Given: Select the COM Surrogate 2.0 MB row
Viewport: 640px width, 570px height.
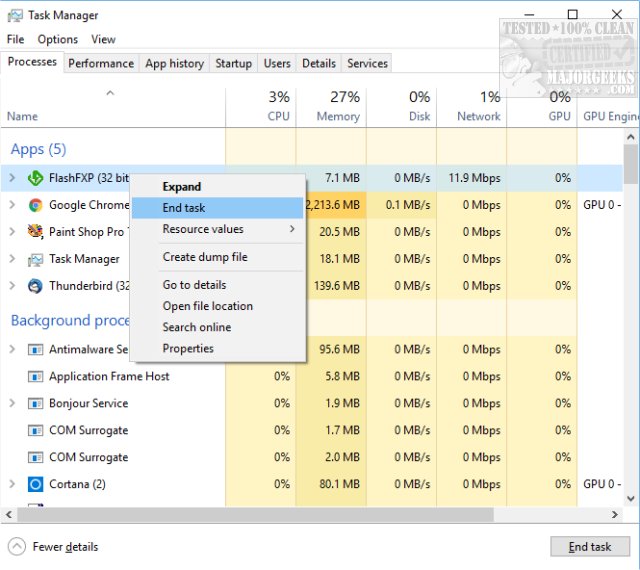Looking at the screenshot, I should coord(312,457).
